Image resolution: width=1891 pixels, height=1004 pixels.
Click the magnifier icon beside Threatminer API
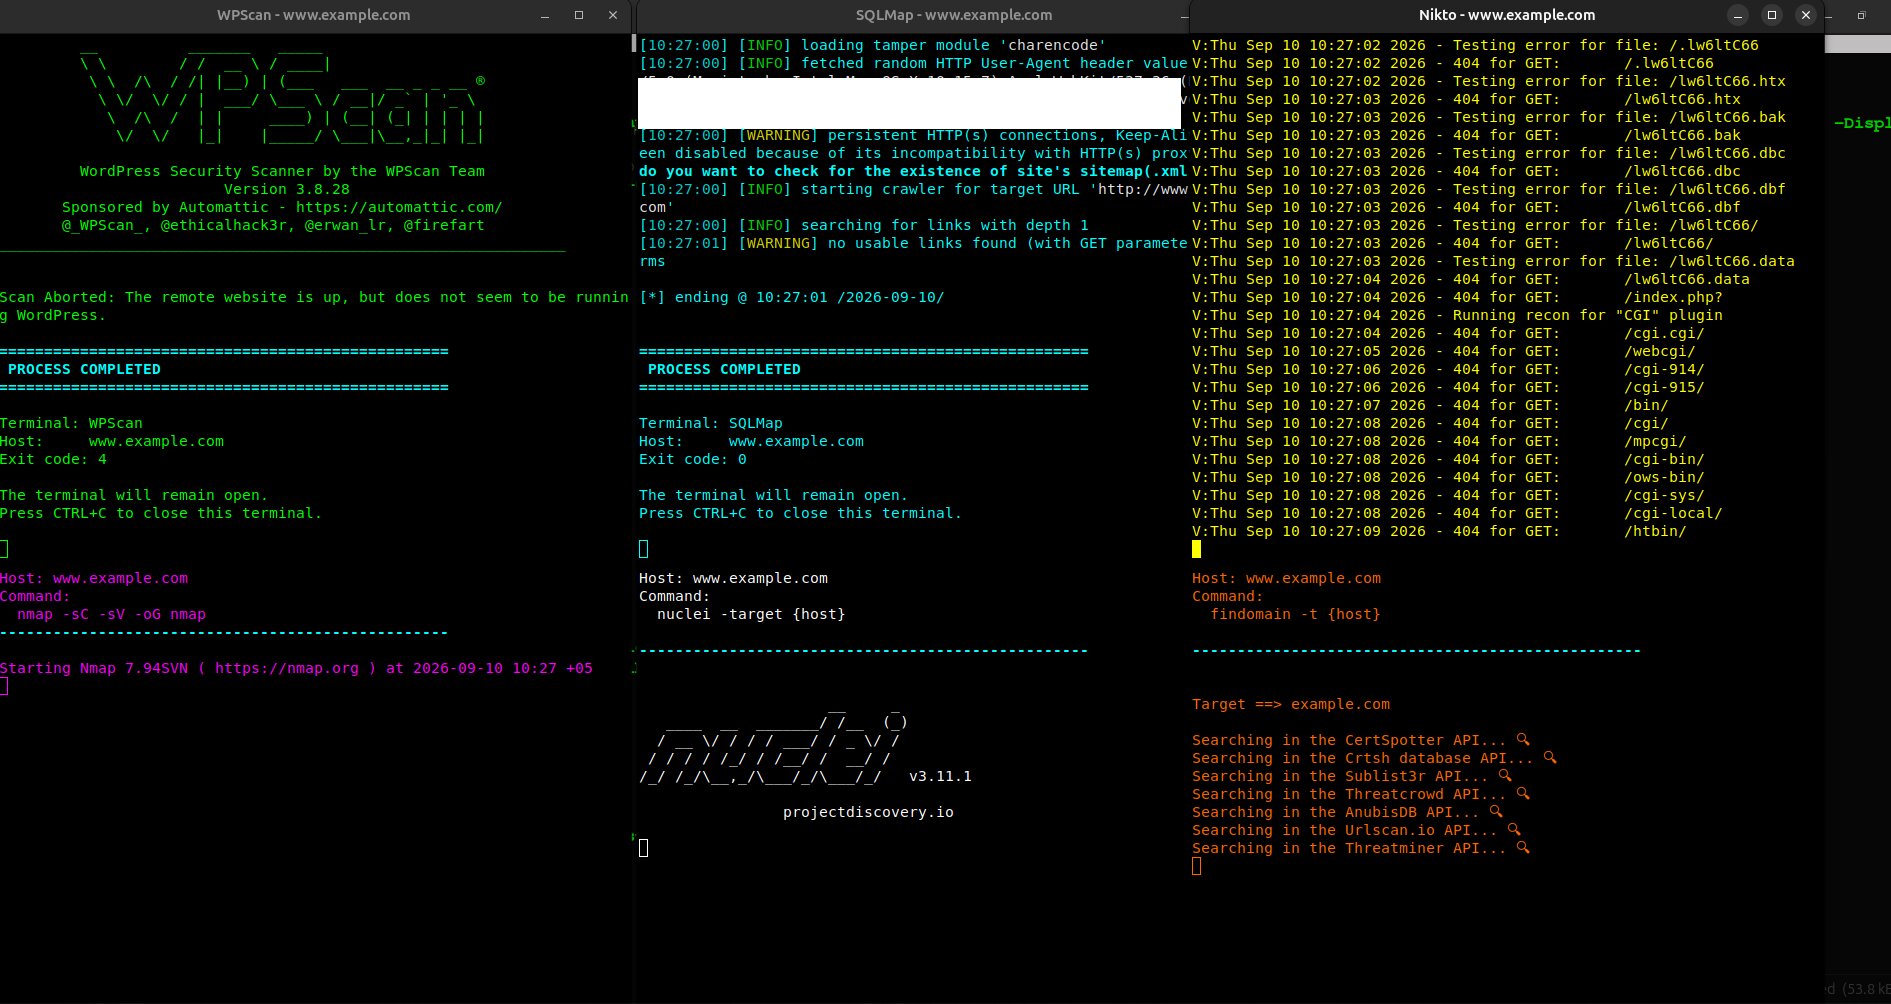point(1523,848)
